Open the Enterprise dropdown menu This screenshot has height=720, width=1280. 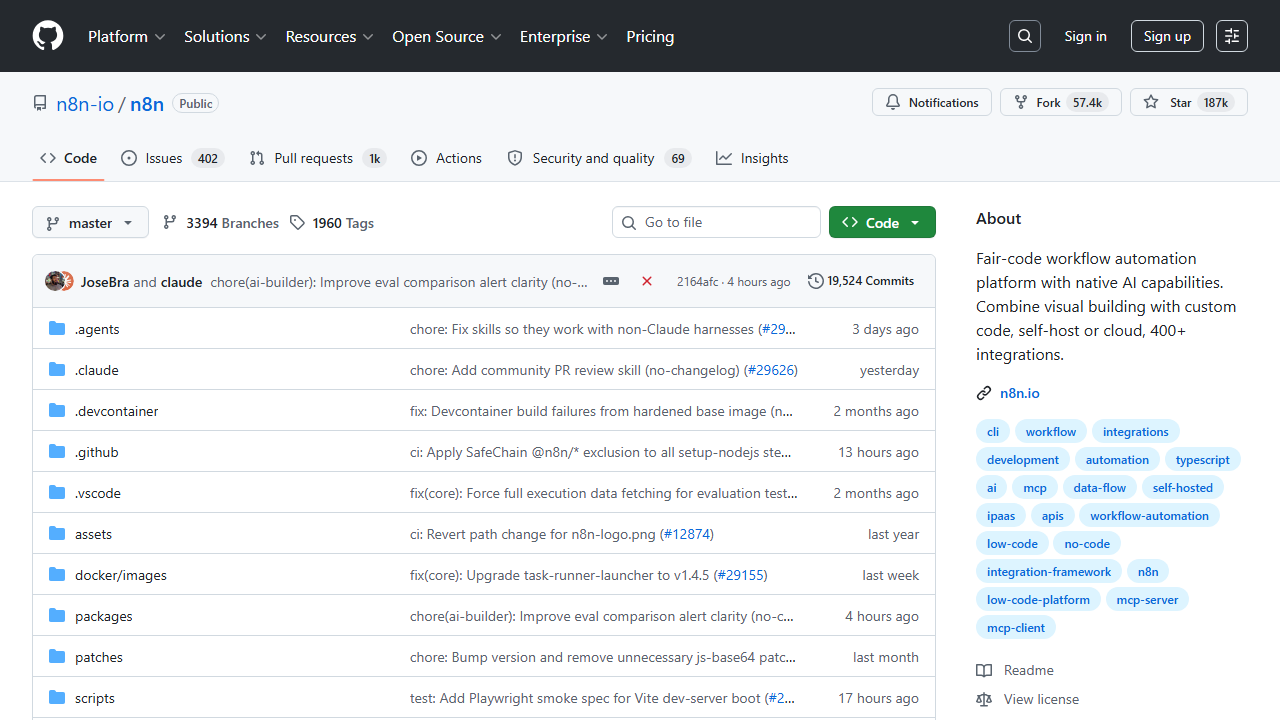point(563,36)
